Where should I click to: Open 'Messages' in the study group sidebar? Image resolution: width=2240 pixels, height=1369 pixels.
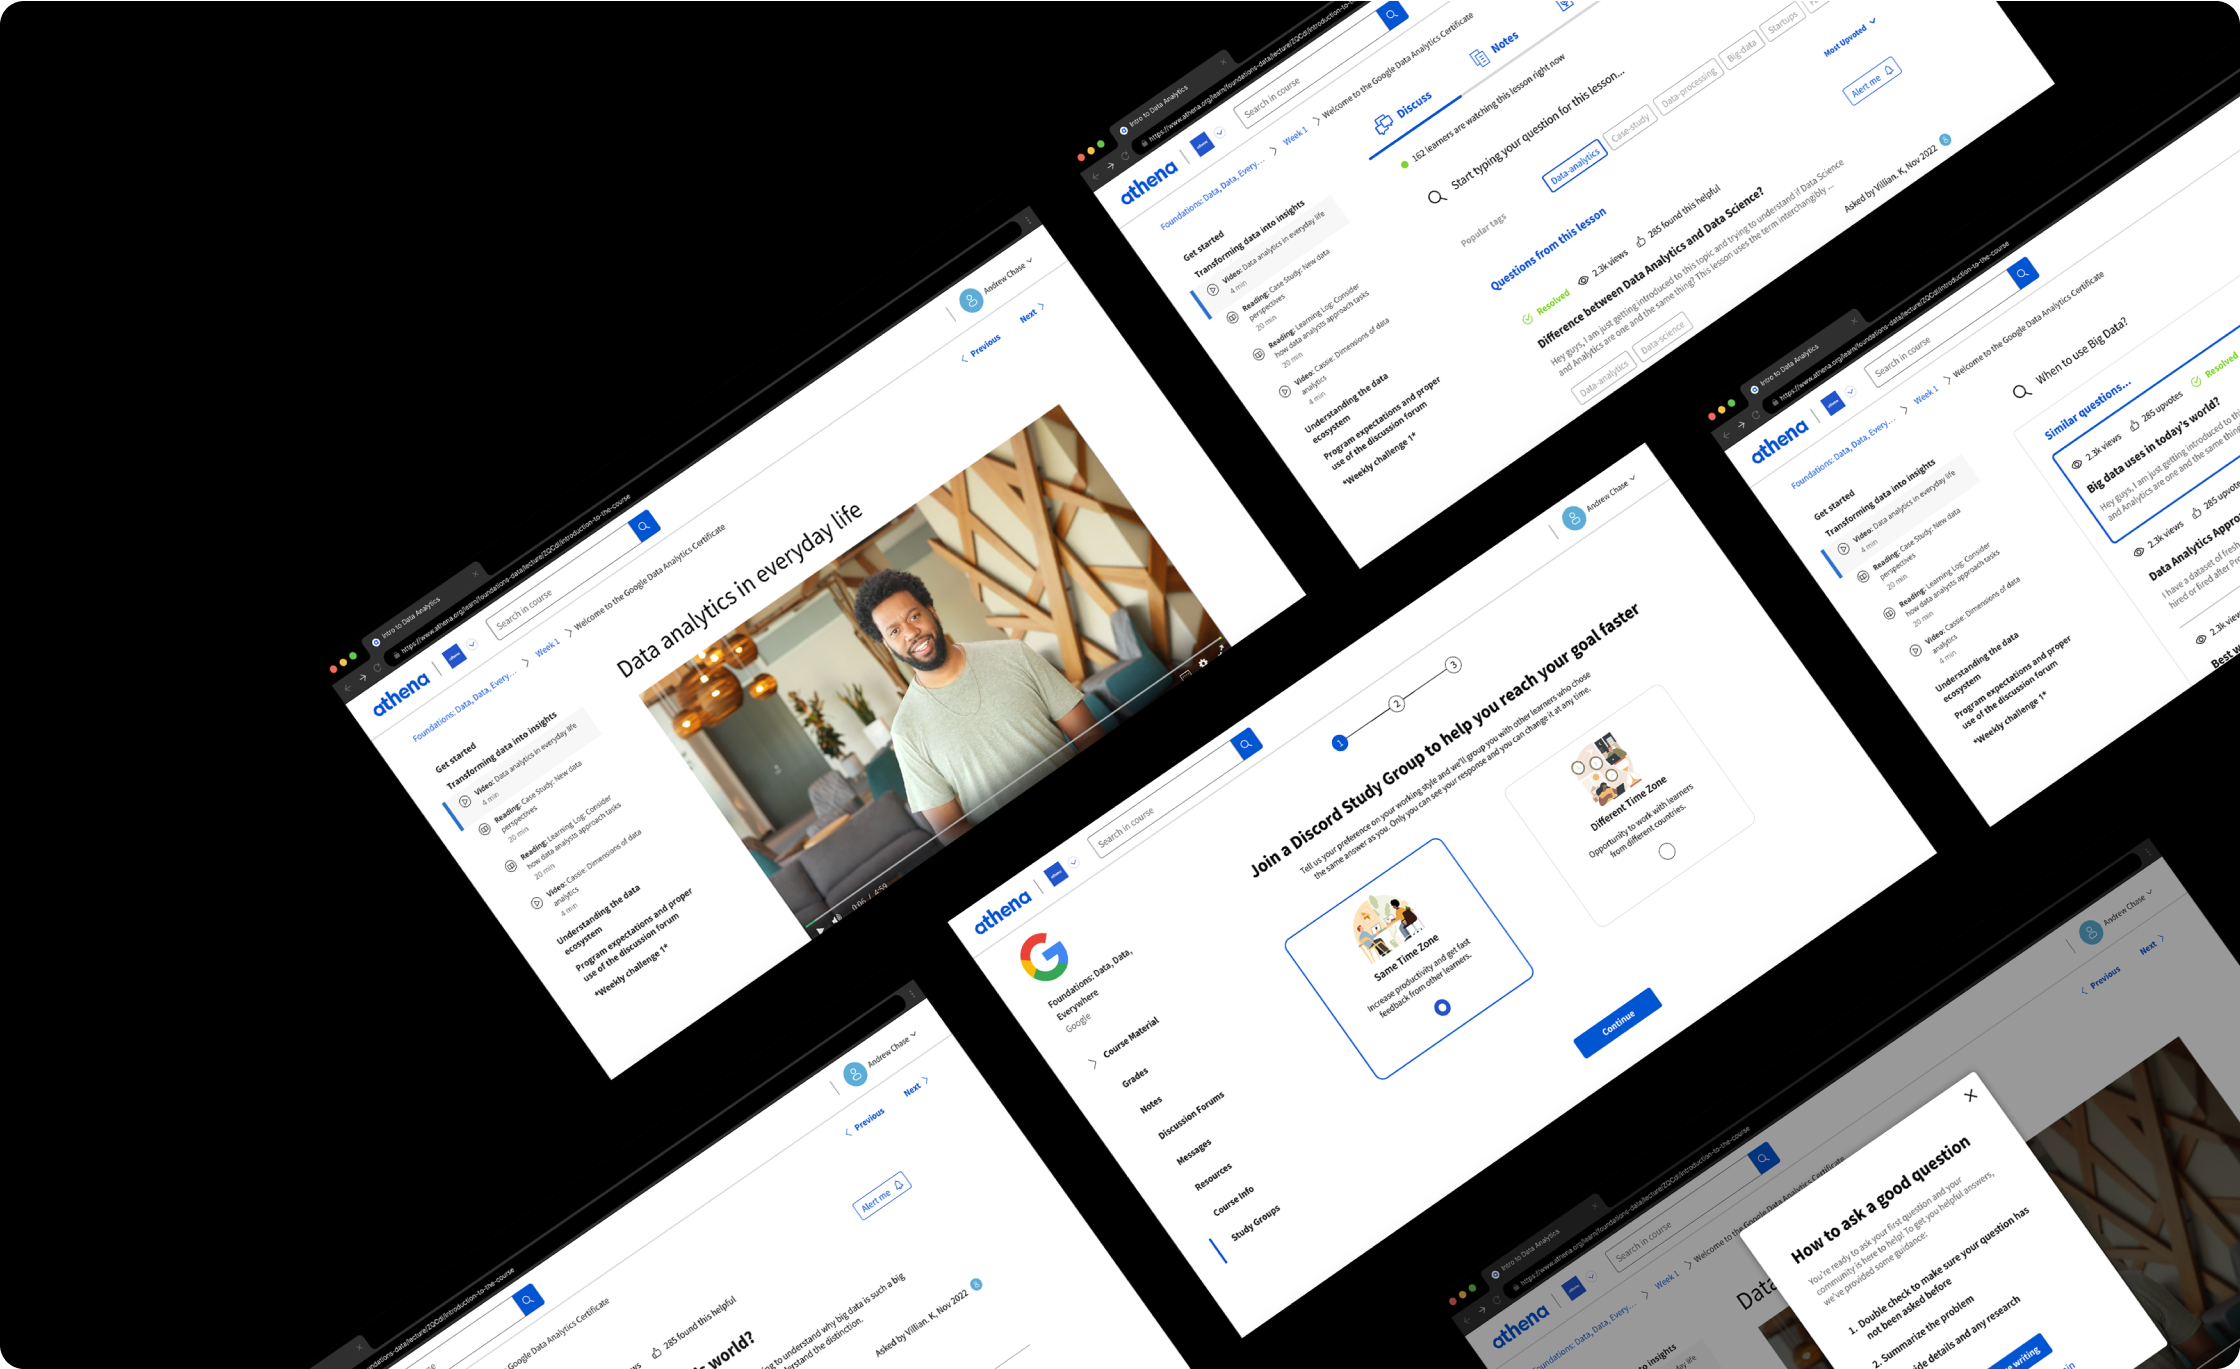tap(1193, 1152)
